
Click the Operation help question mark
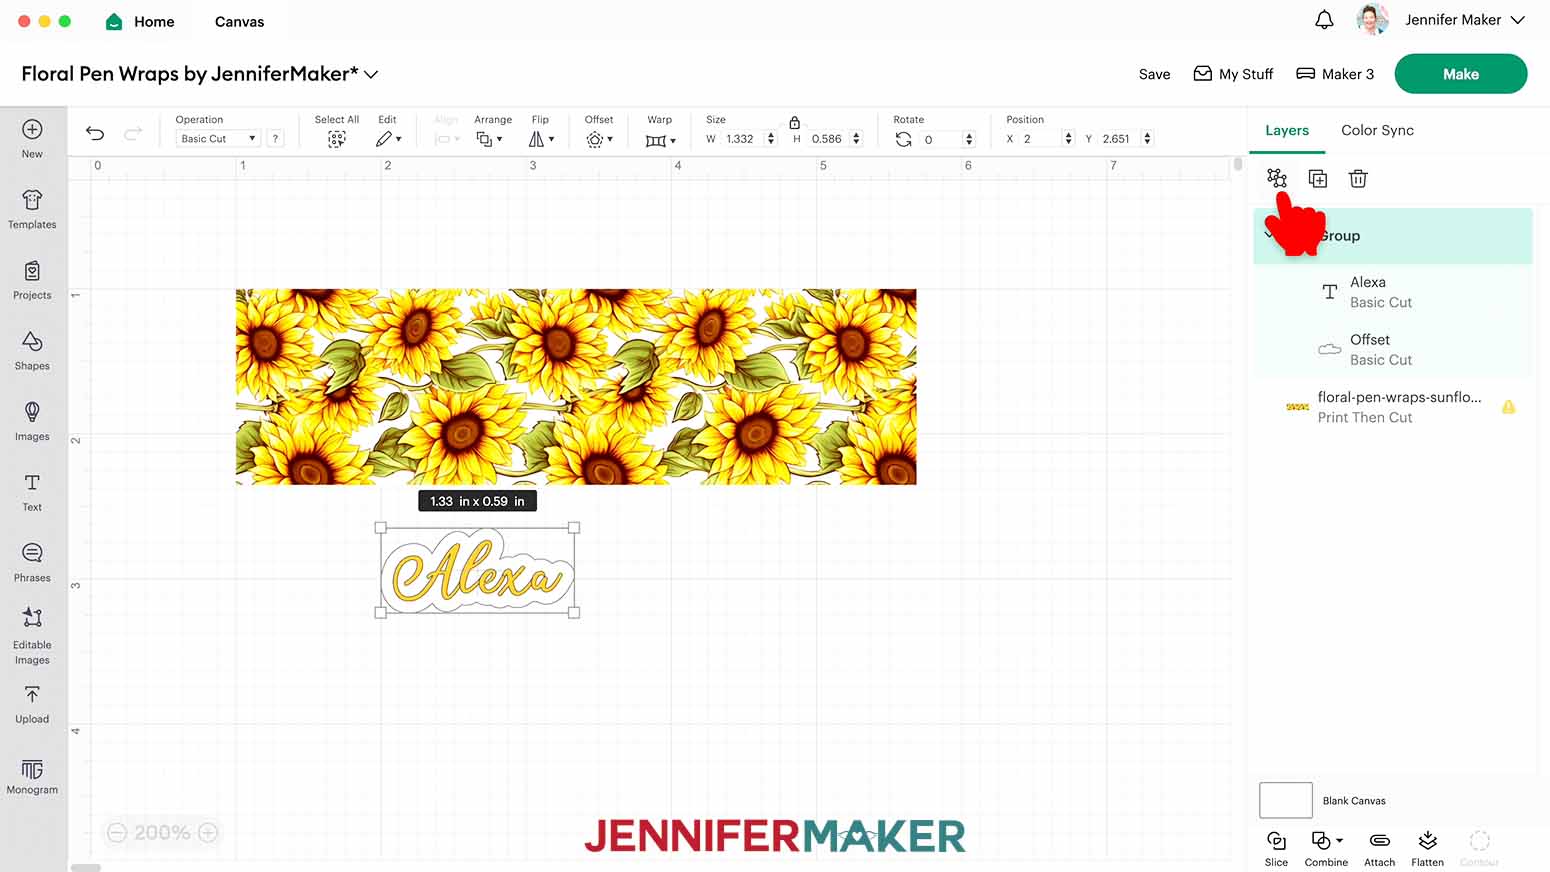click(x=275, y=139)
